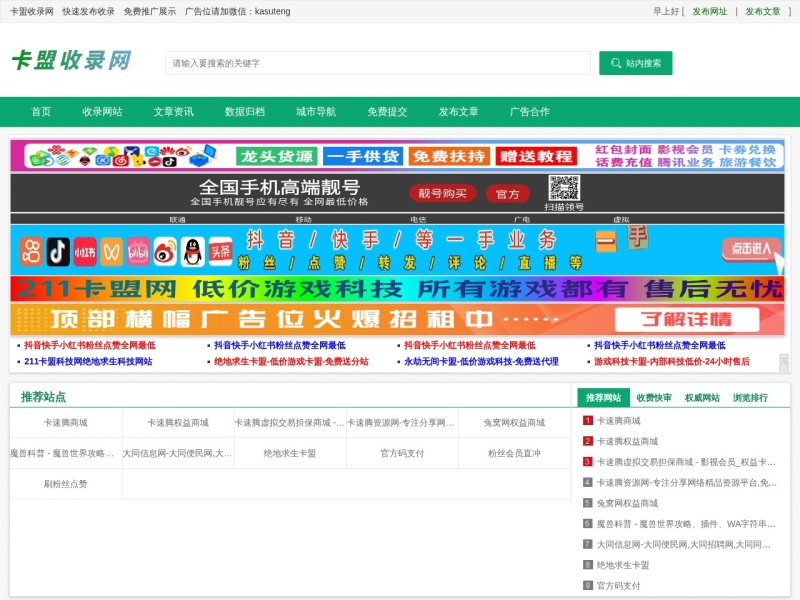Viewport: 800px width, 600px height.
Task: Open ranked item 4 卡速腾资源网 in sidebar
Action: click(687, 483)
